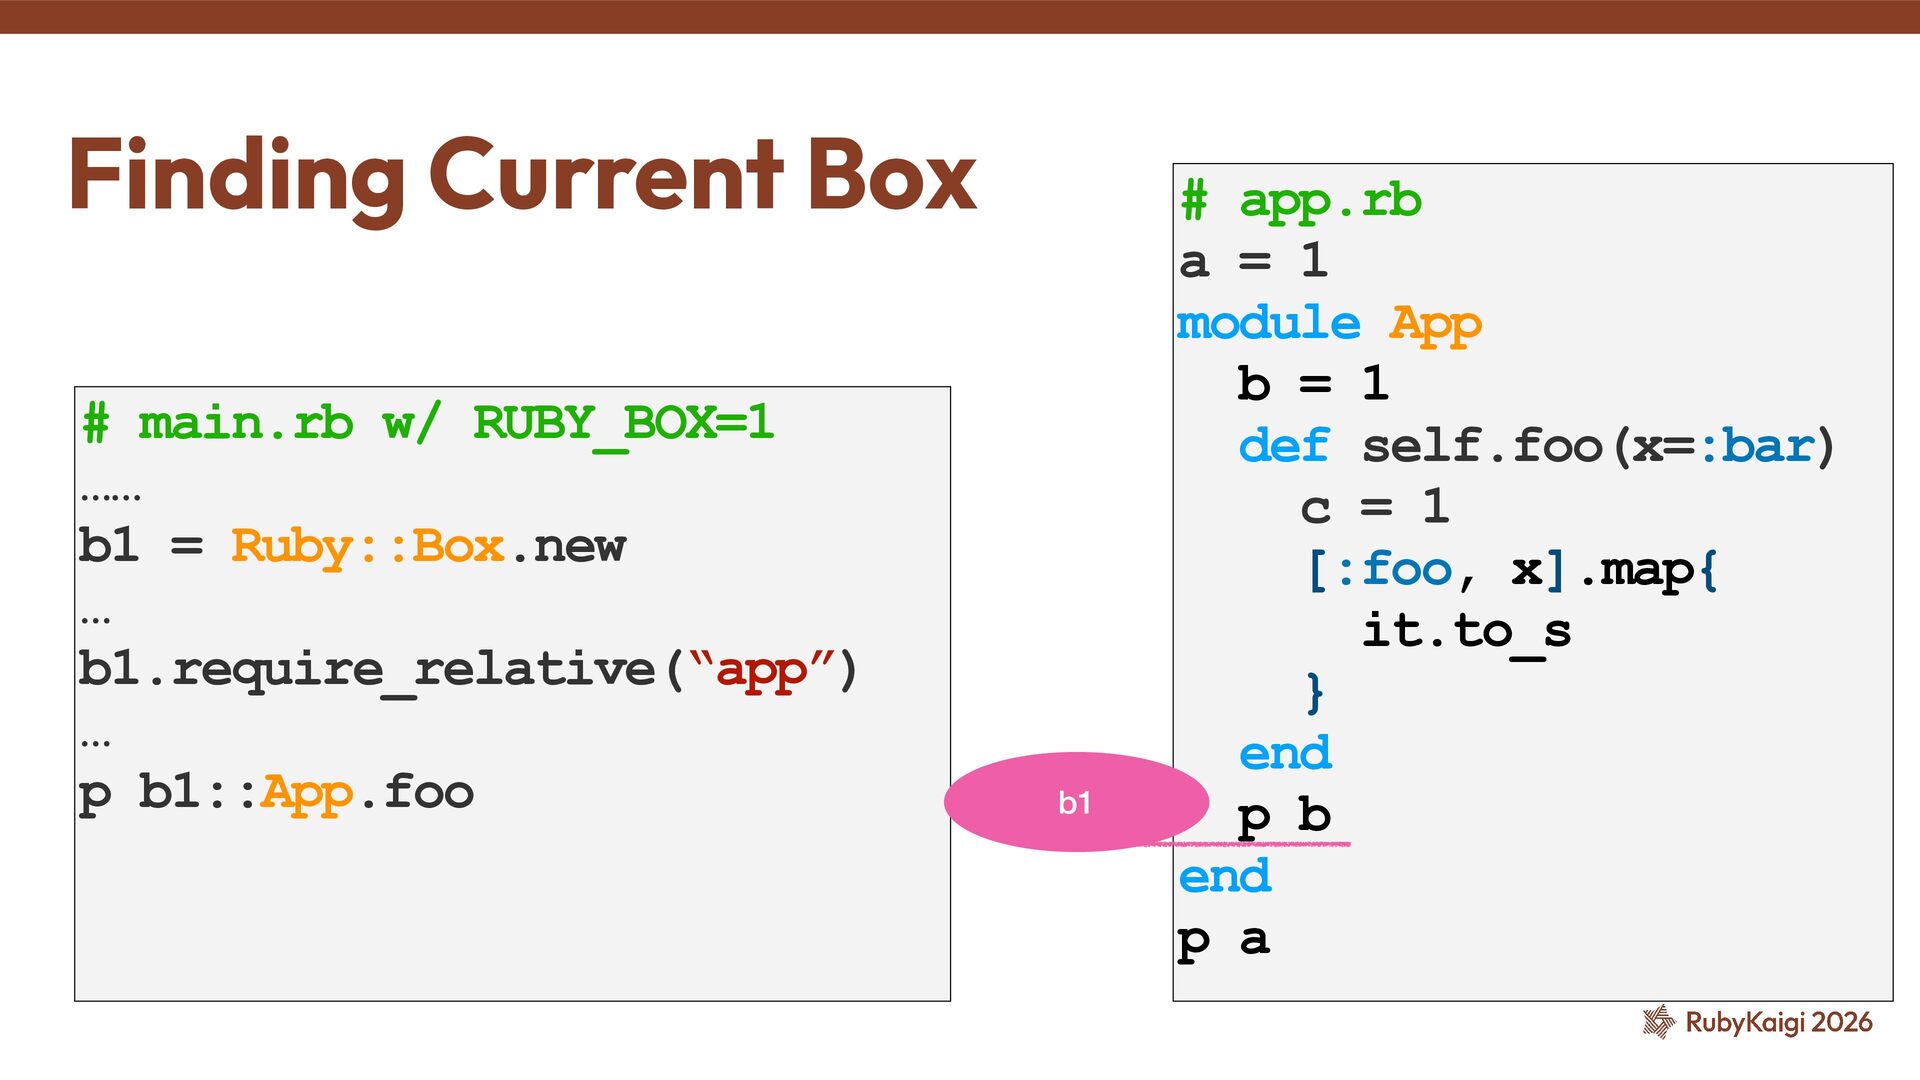Click the b1.require_relative code line

(x=467, y=669)
